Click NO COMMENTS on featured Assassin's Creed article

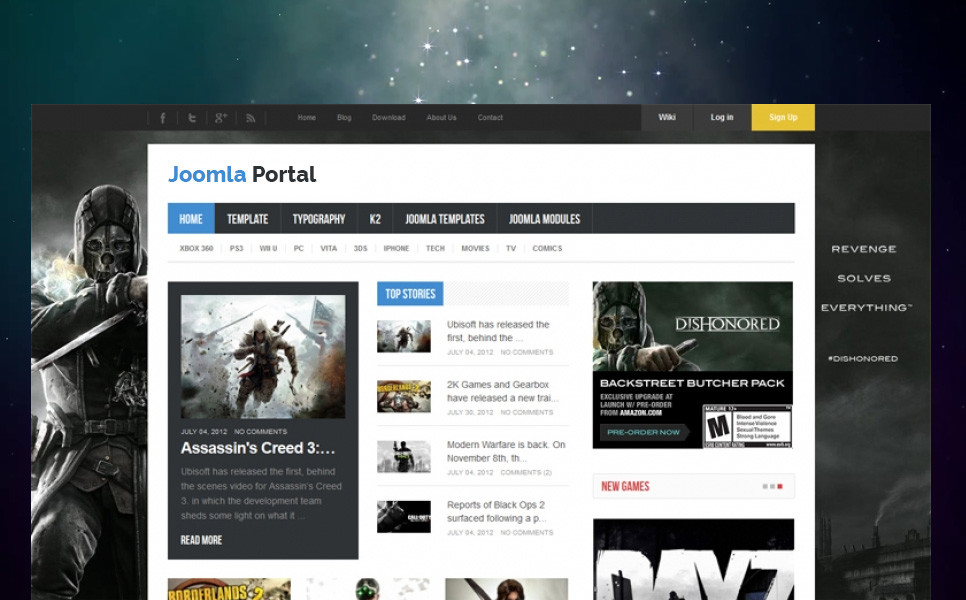[261, 432]
